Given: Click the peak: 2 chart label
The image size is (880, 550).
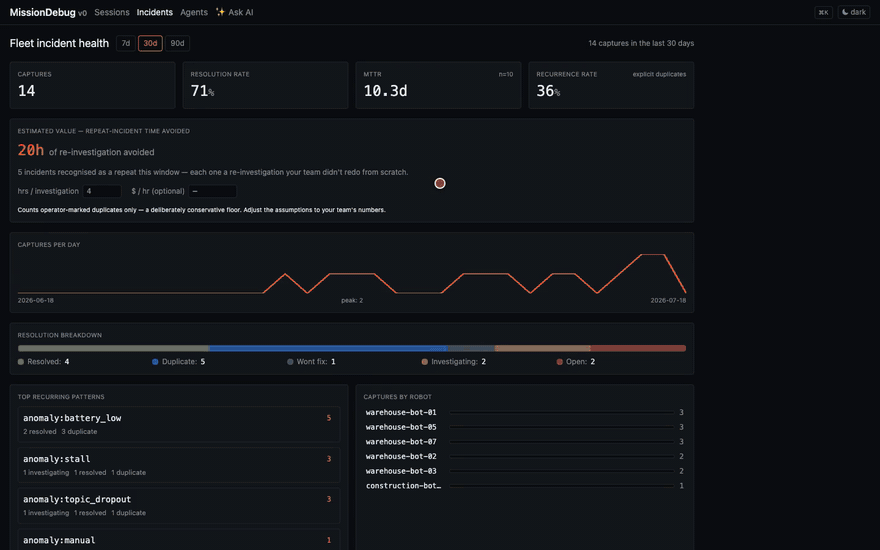Looking at the screenshot, I should tap(352, 300).
